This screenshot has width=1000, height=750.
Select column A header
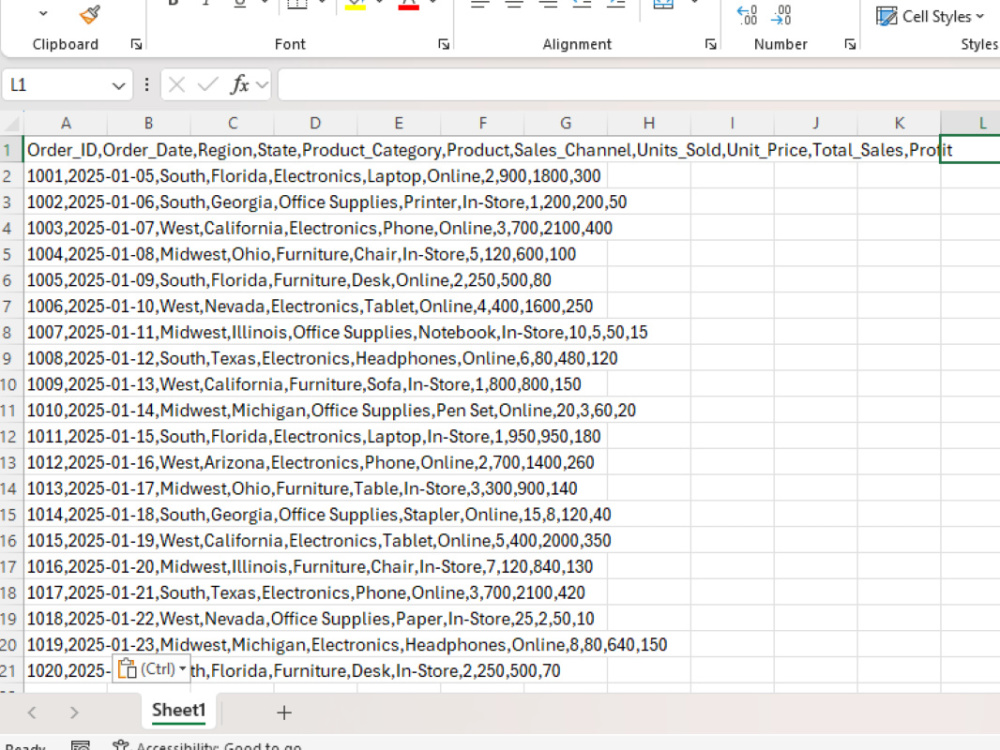pos(66,122)
